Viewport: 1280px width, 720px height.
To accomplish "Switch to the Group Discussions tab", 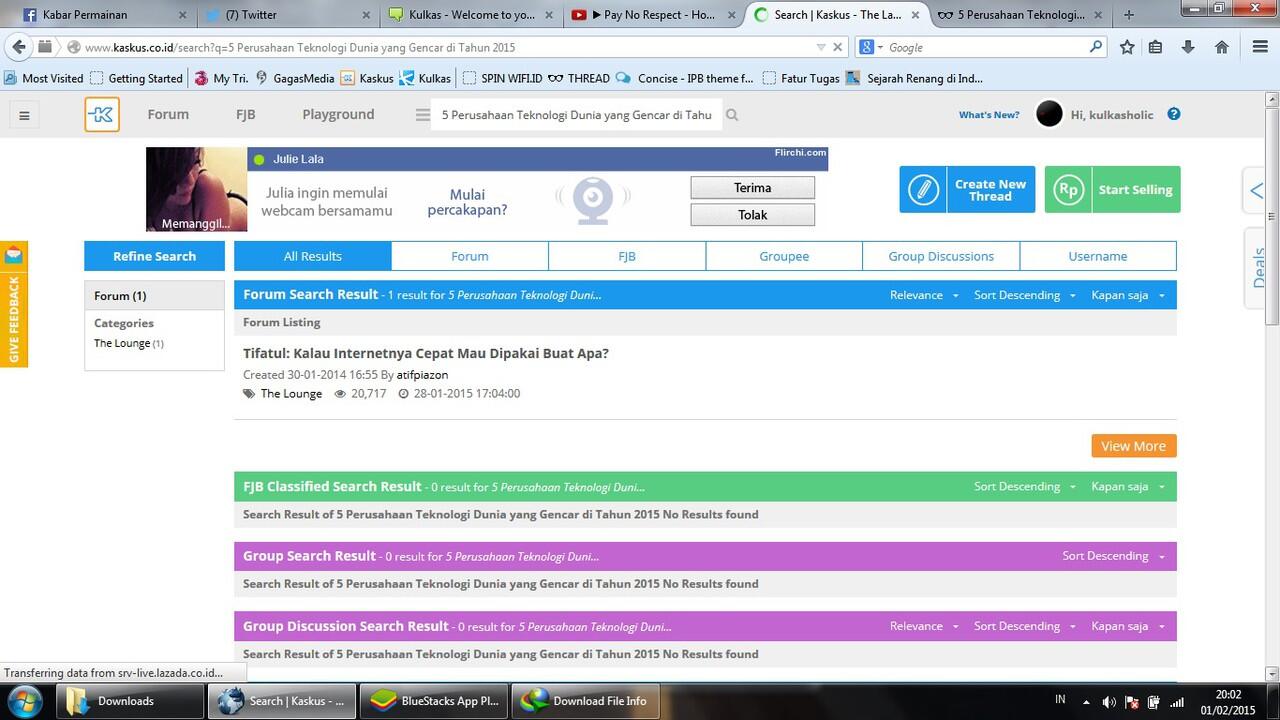I will 941,256.
